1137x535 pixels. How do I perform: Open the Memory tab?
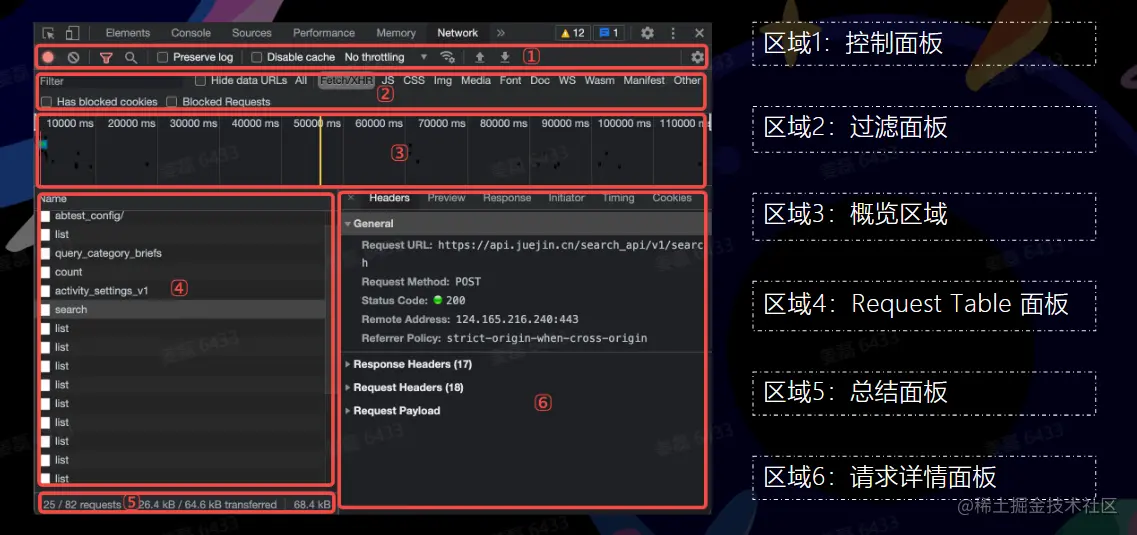396,33
